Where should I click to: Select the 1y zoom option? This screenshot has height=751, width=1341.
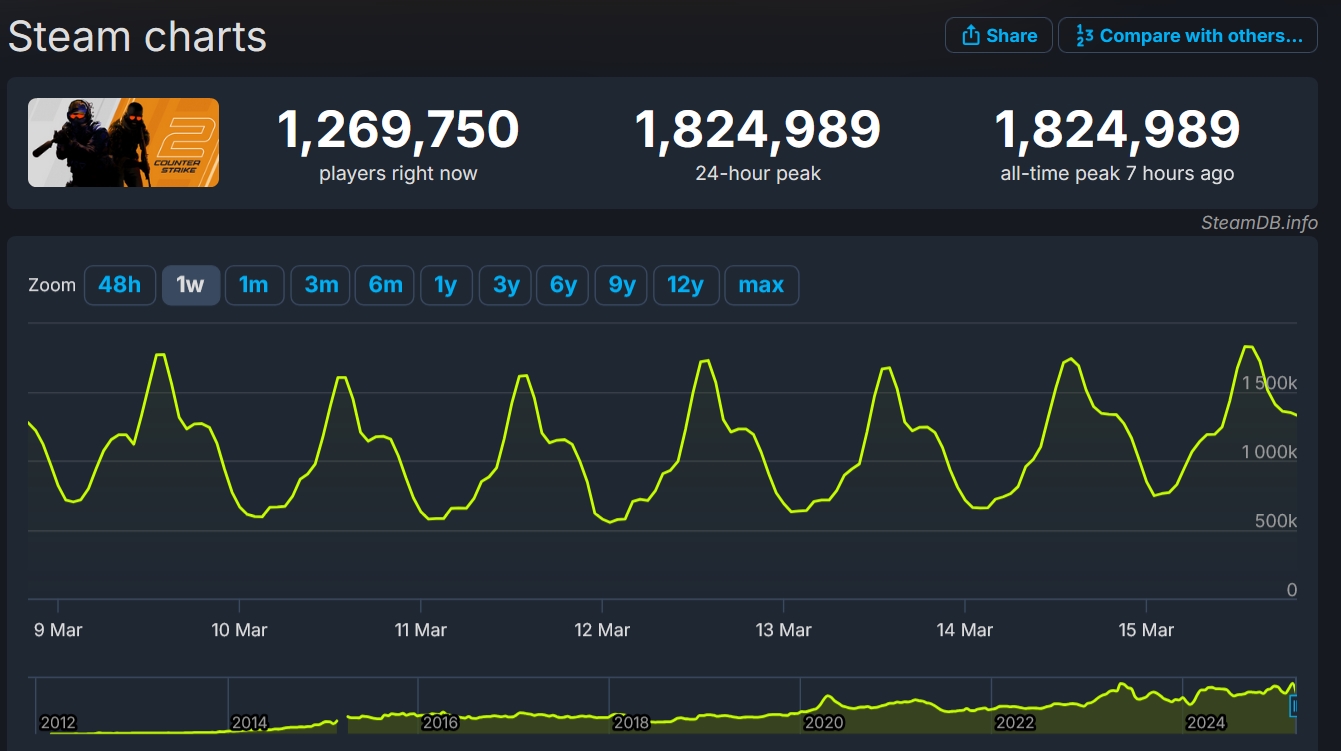point(446,285)
